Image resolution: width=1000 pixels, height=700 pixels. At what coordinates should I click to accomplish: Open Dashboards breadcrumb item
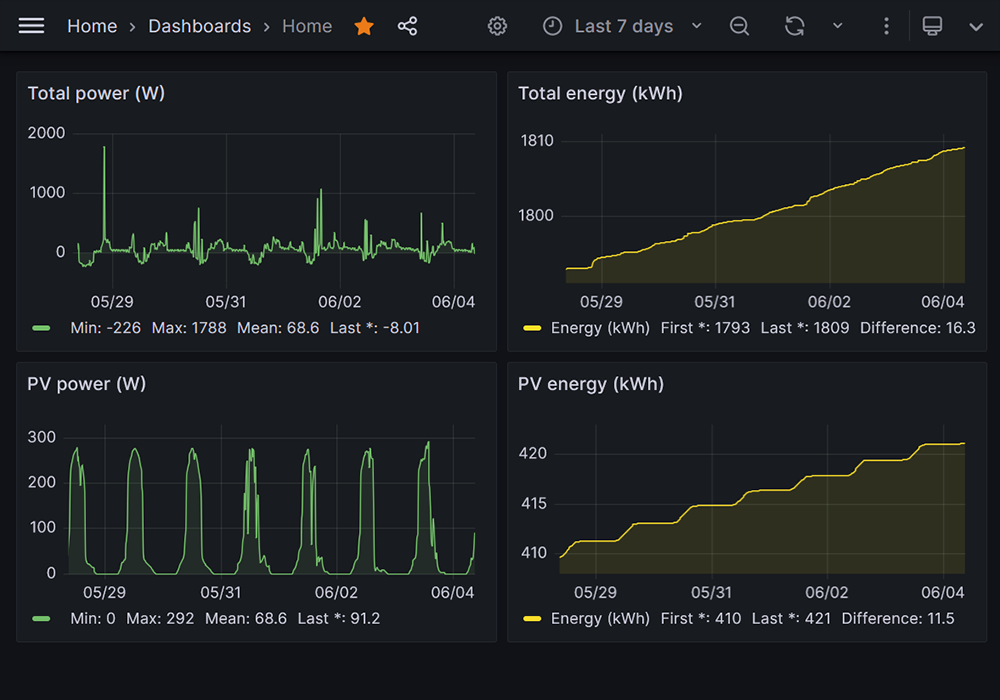199,27
